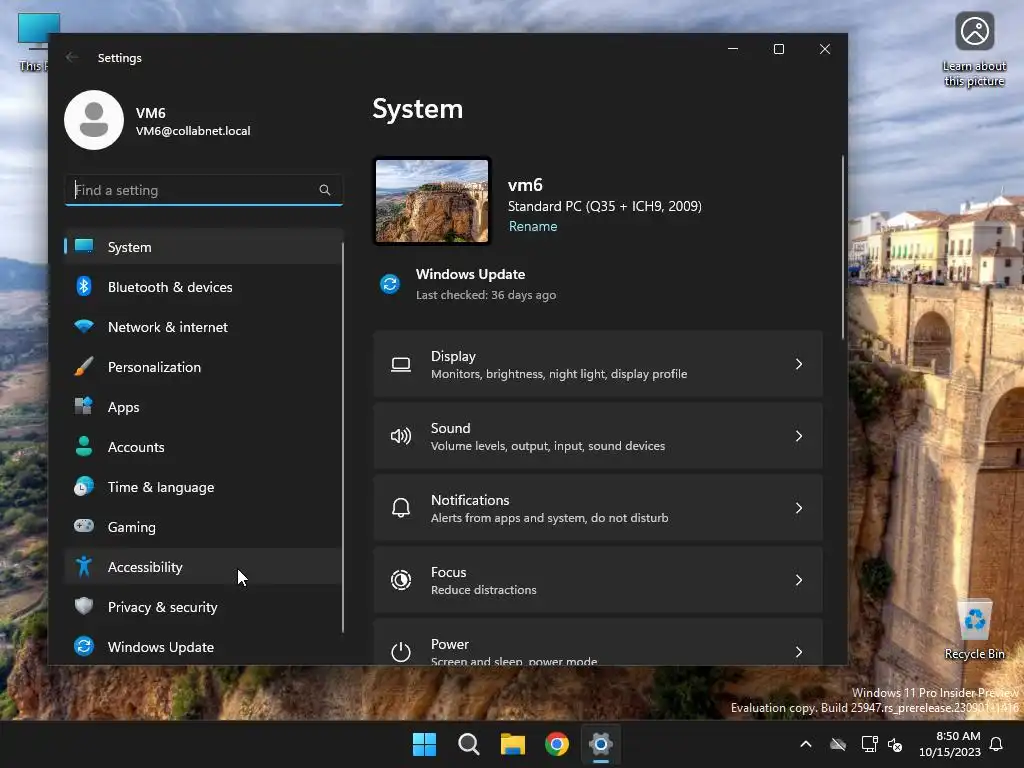
Task: Expand Display settings chevron
Action: pyautogui.click(x=799, y=364)
